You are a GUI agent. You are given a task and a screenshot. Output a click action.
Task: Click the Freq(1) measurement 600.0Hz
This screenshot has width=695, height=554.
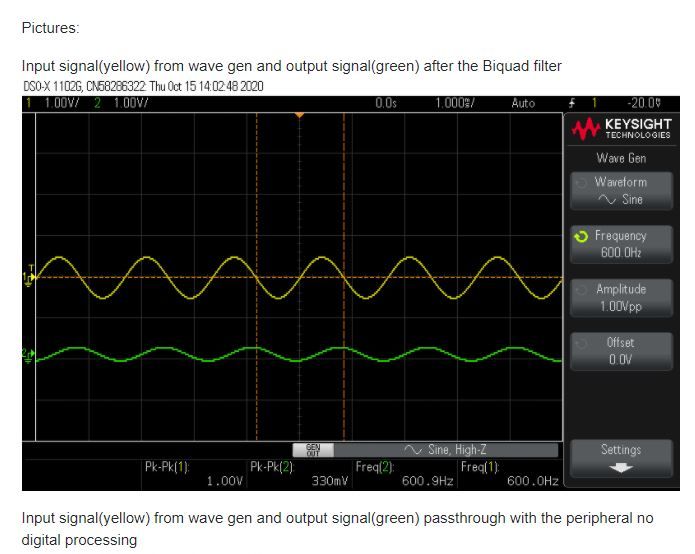click(x=532, y=481)
